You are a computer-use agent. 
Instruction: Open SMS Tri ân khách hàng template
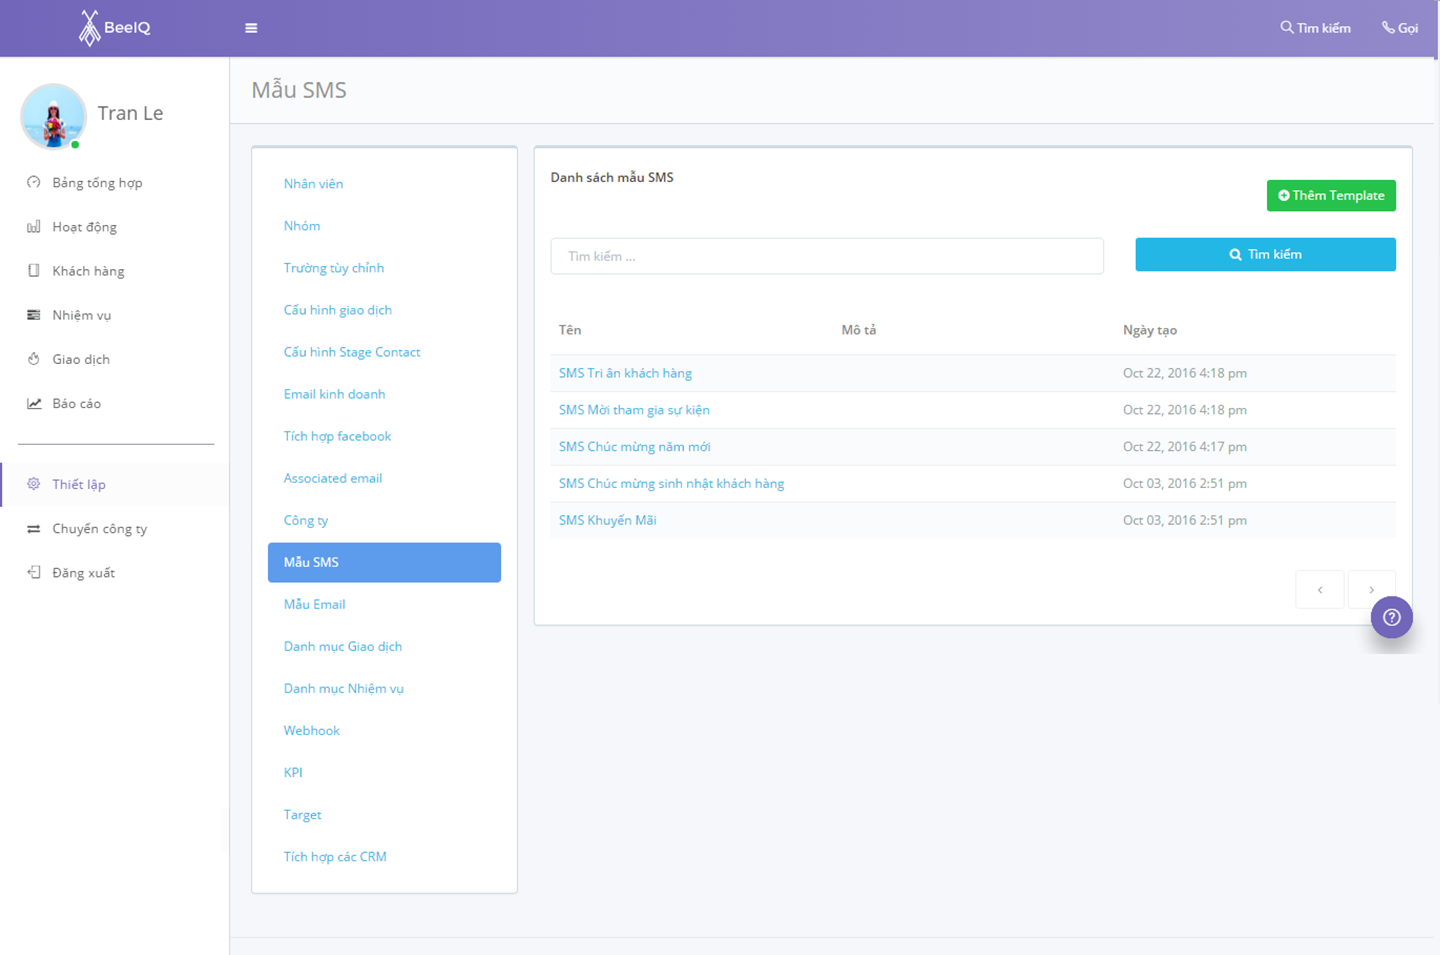625,373
